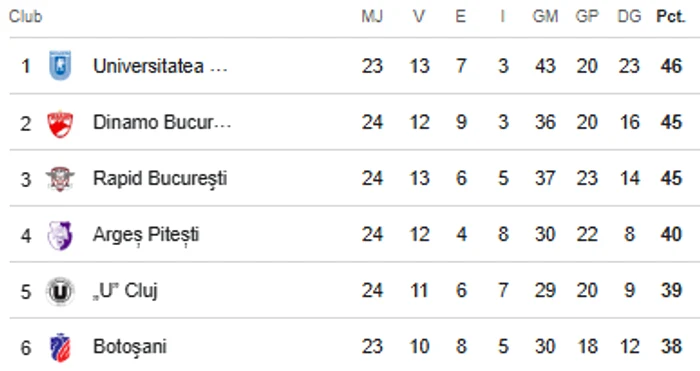The height and width of the screenshot is (371, 700).
Task: Click the rank number 6 for Botoșani
Action: click(25, 347)
